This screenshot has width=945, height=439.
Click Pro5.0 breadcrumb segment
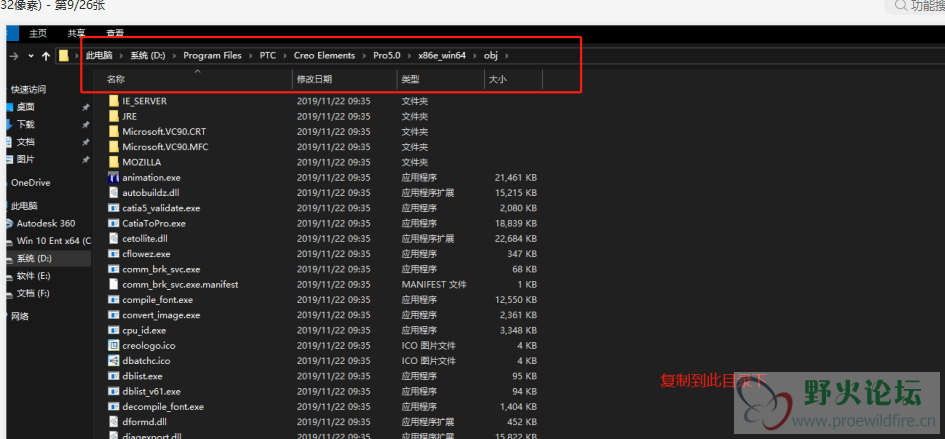[386, 55]
